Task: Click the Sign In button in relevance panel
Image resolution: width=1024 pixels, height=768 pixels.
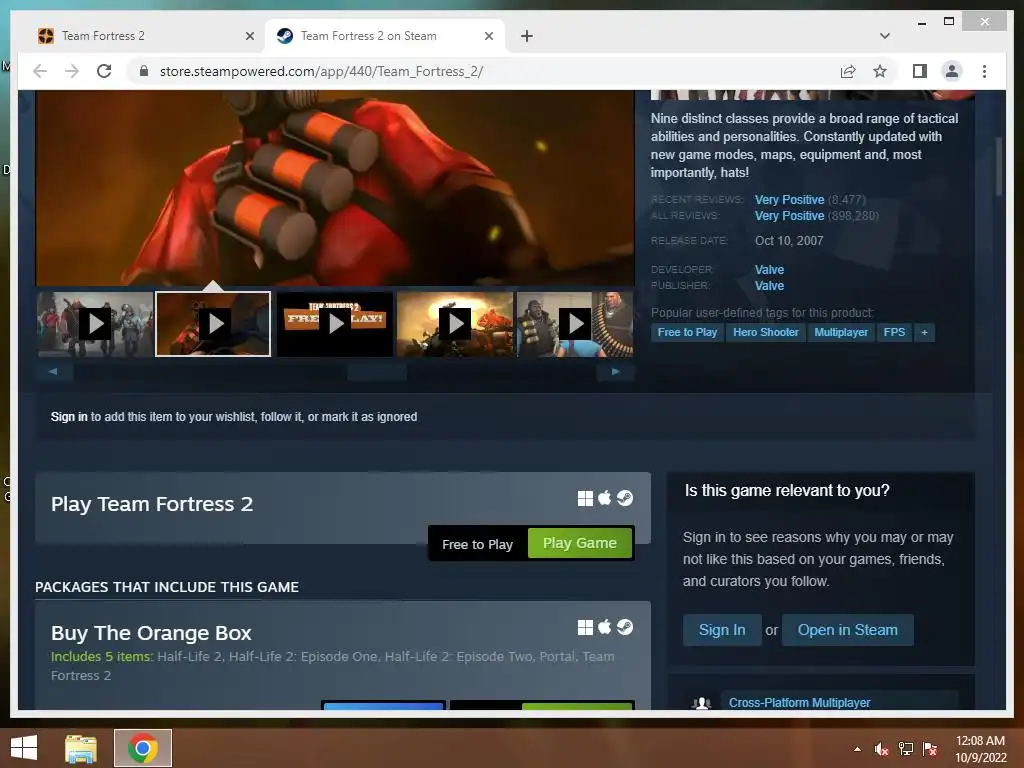Action: pos(722,630)
